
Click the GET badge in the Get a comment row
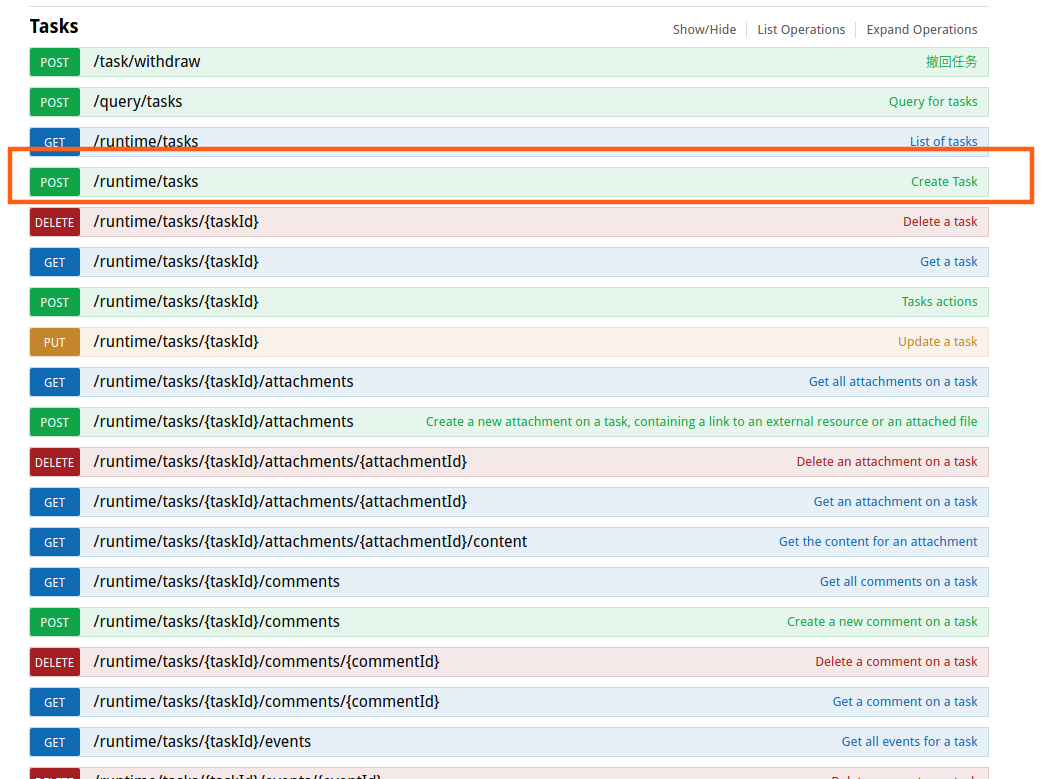point(54,702)
